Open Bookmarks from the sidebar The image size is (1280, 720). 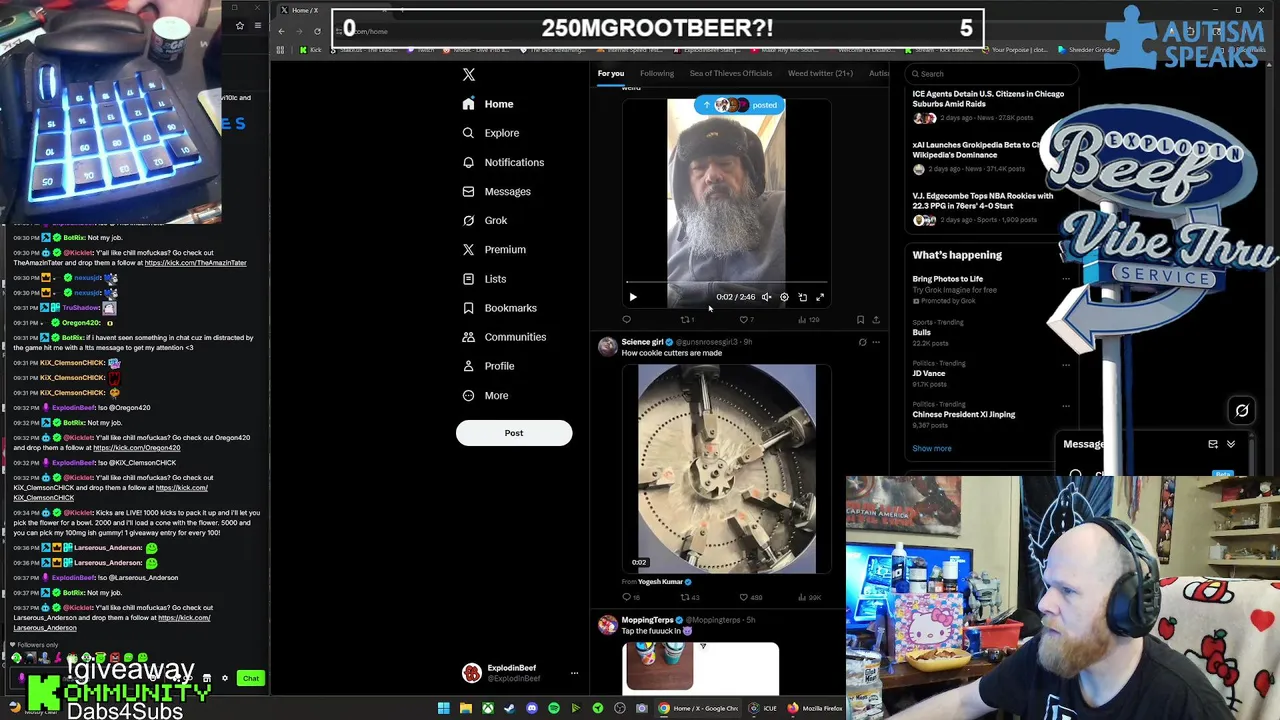click(x=499, y=308)
